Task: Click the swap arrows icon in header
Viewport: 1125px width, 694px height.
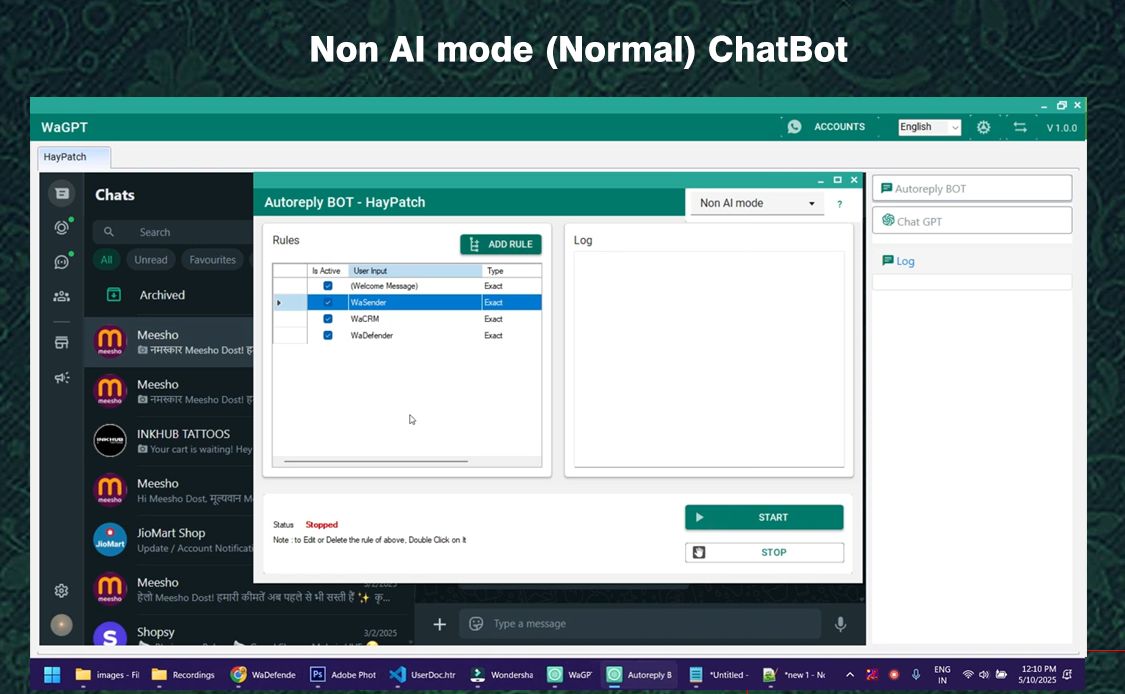Action: click(1020, 127)
